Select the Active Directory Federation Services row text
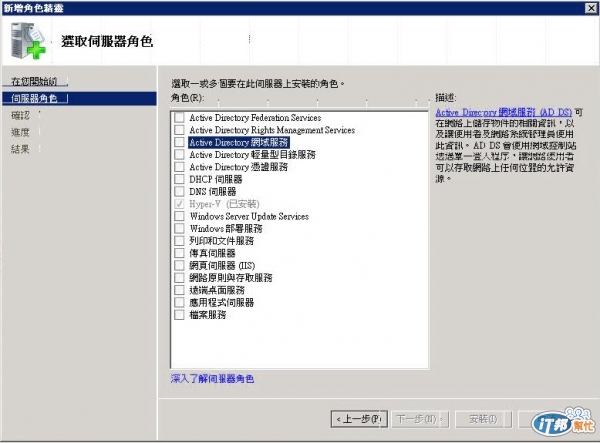 255,117
